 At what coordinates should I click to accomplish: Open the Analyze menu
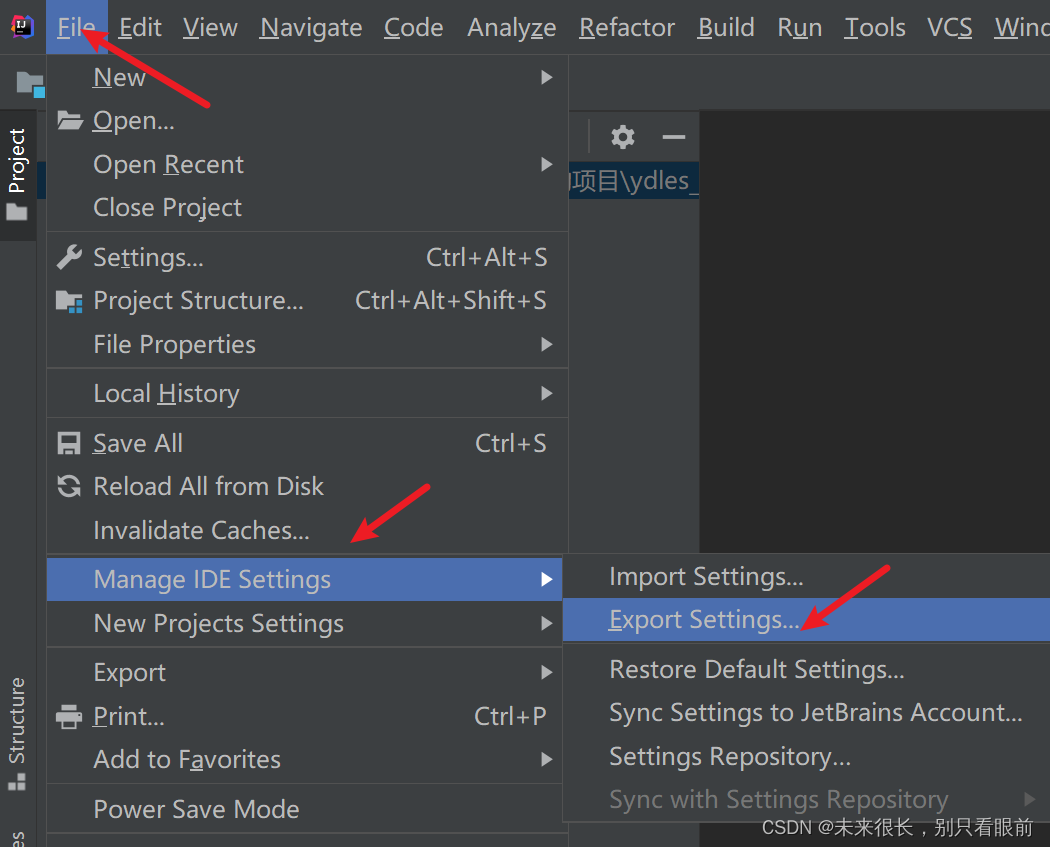pyautogui.click(x=512, y=27)
